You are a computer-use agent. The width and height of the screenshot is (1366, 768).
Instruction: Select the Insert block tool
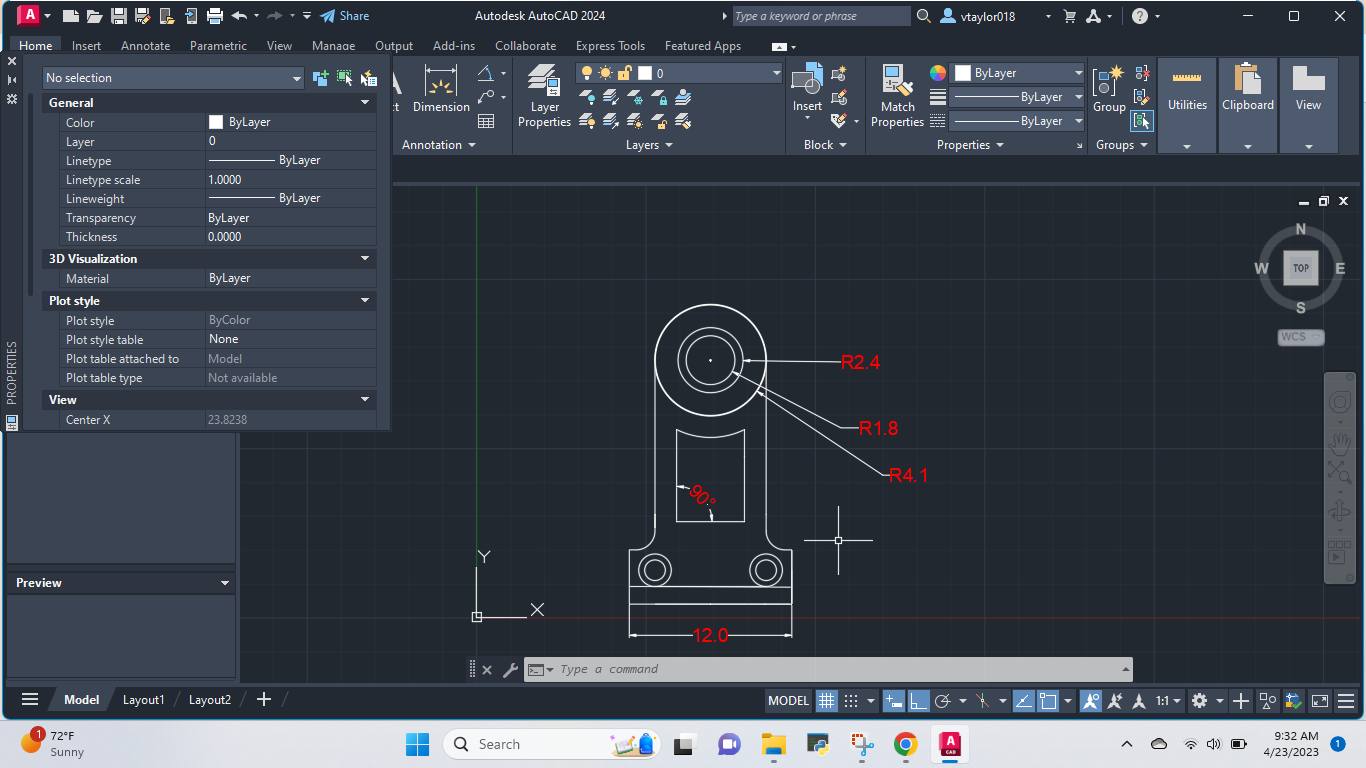[x=806, y=95]
